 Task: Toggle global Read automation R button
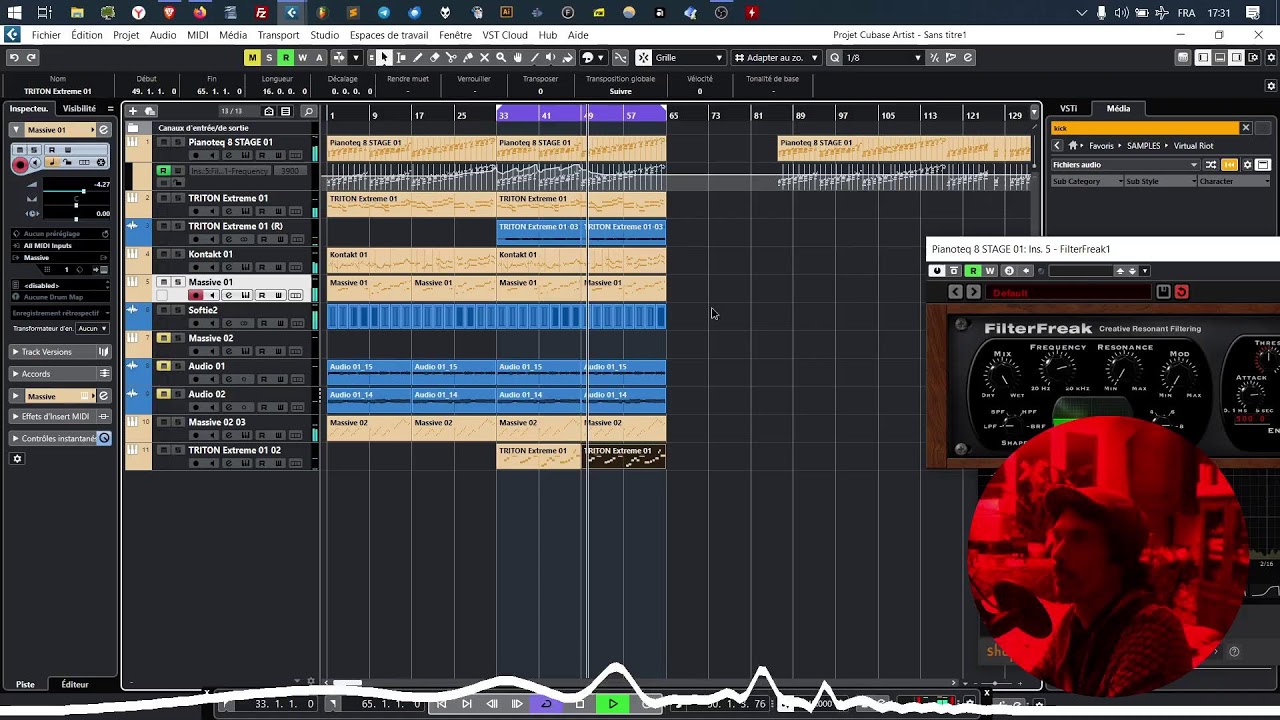point(286,57)
